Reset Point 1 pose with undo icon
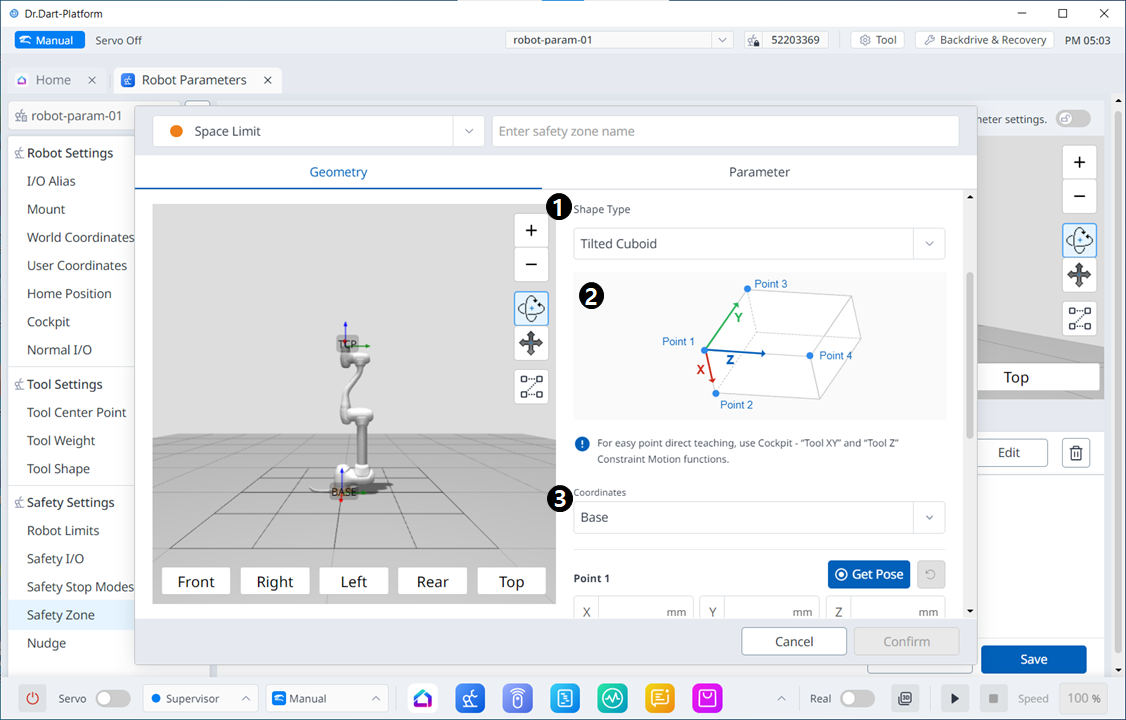 (x=931, y=574)
